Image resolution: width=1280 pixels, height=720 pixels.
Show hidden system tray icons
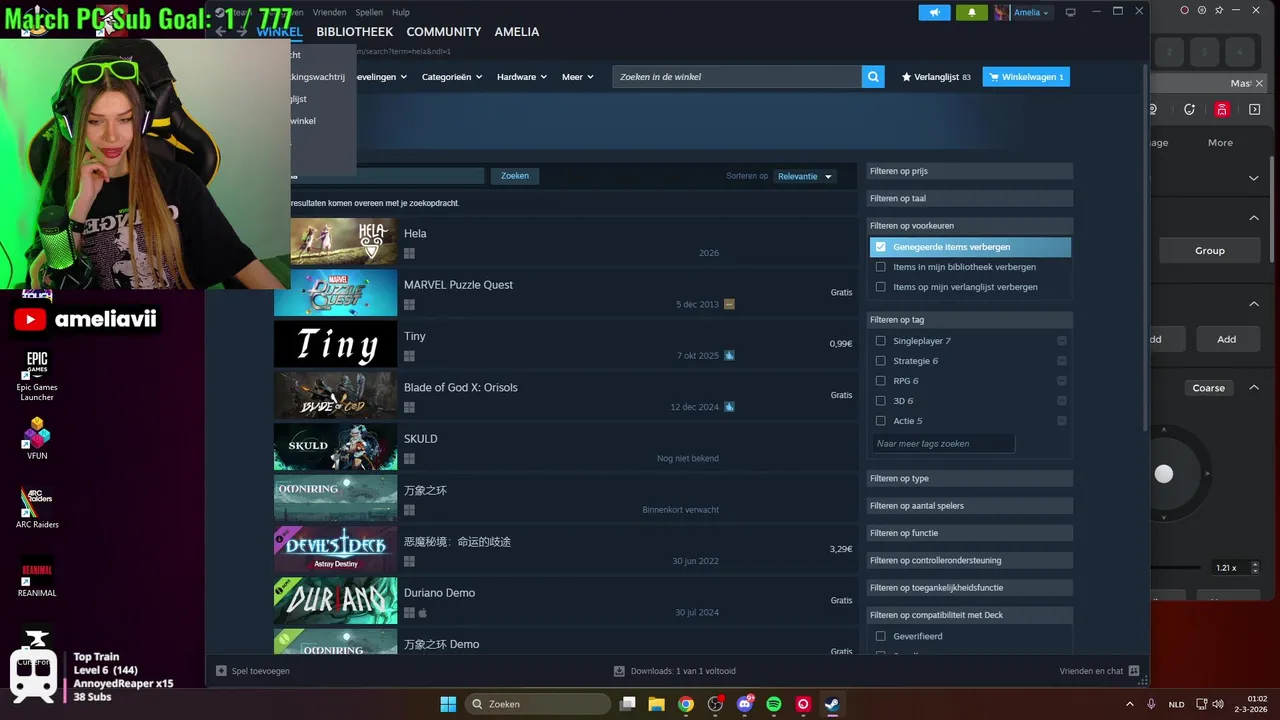(1130, 704)
